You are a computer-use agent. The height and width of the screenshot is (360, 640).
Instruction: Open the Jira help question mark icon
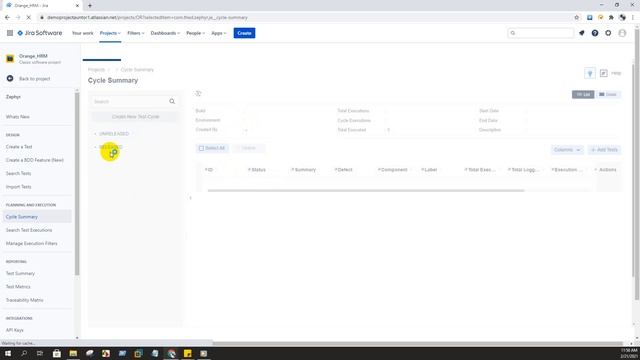click(595, 33)
